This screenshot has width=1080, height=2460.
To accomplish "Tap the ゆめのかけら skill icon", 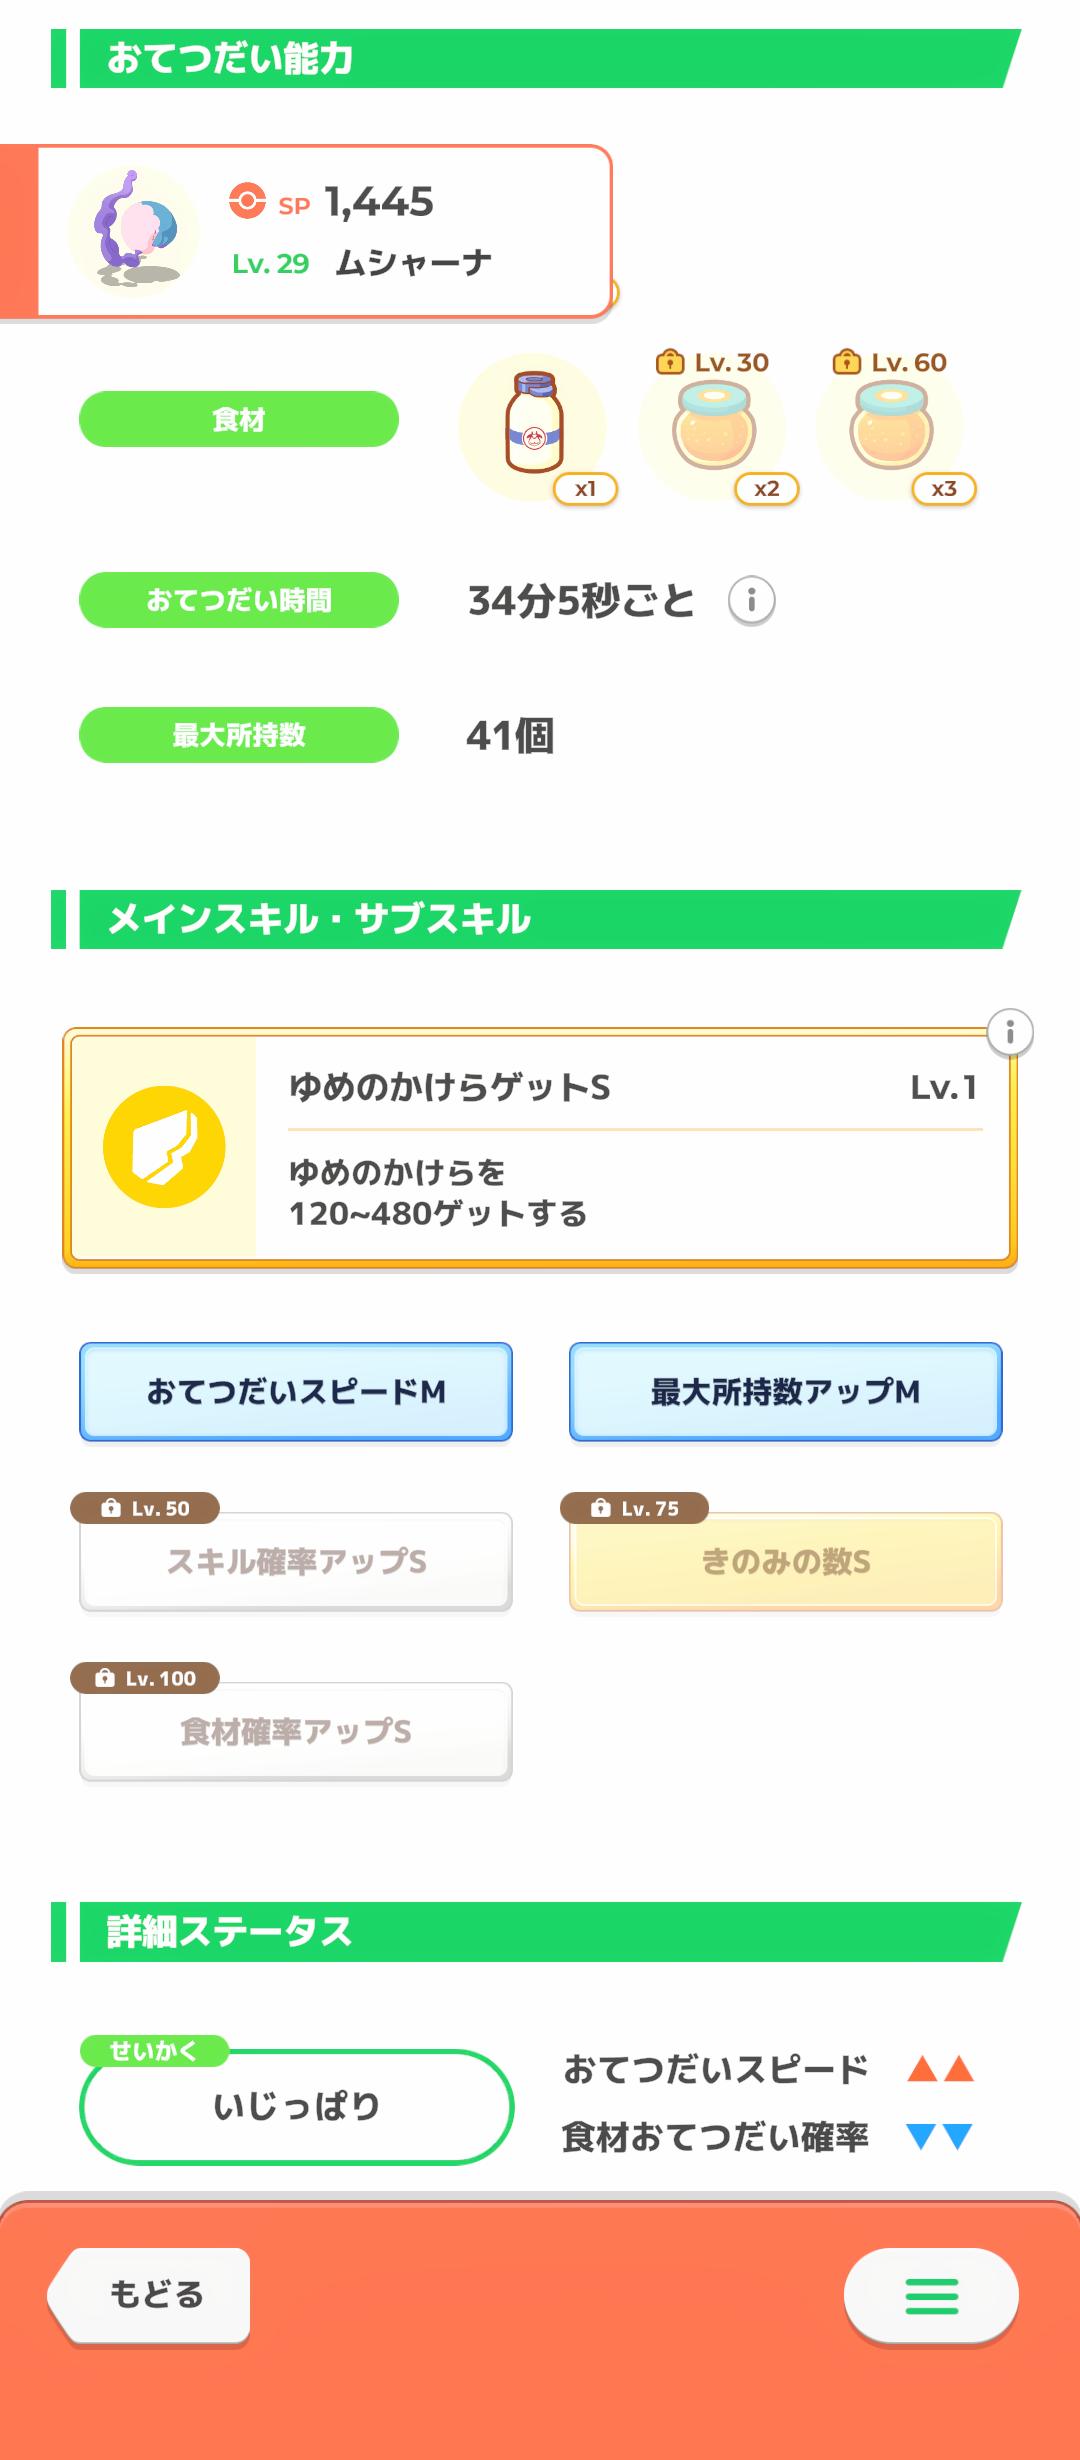I will pos(164,1147).
